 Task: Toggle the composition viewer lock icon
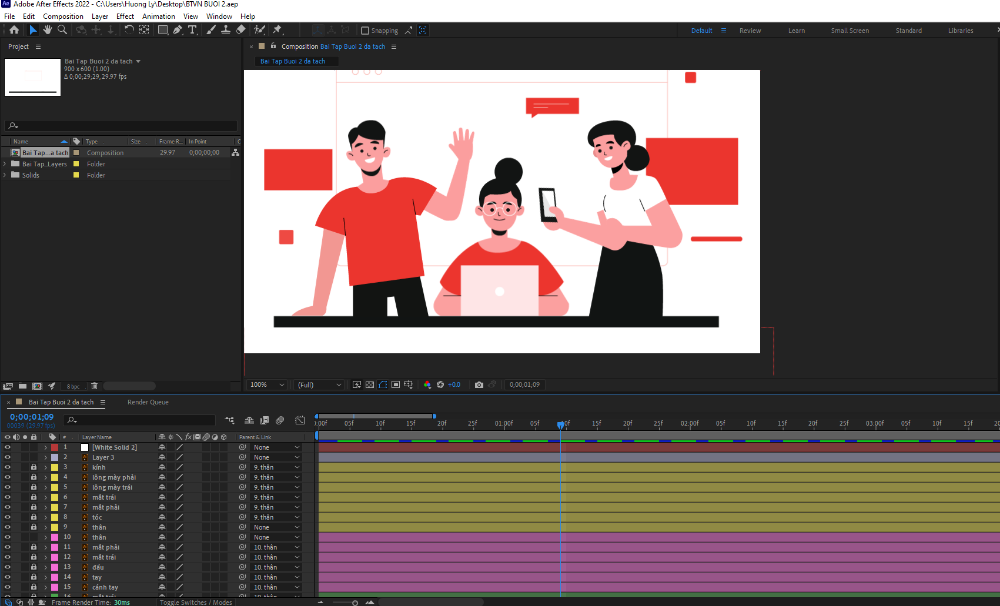[274, 47]
